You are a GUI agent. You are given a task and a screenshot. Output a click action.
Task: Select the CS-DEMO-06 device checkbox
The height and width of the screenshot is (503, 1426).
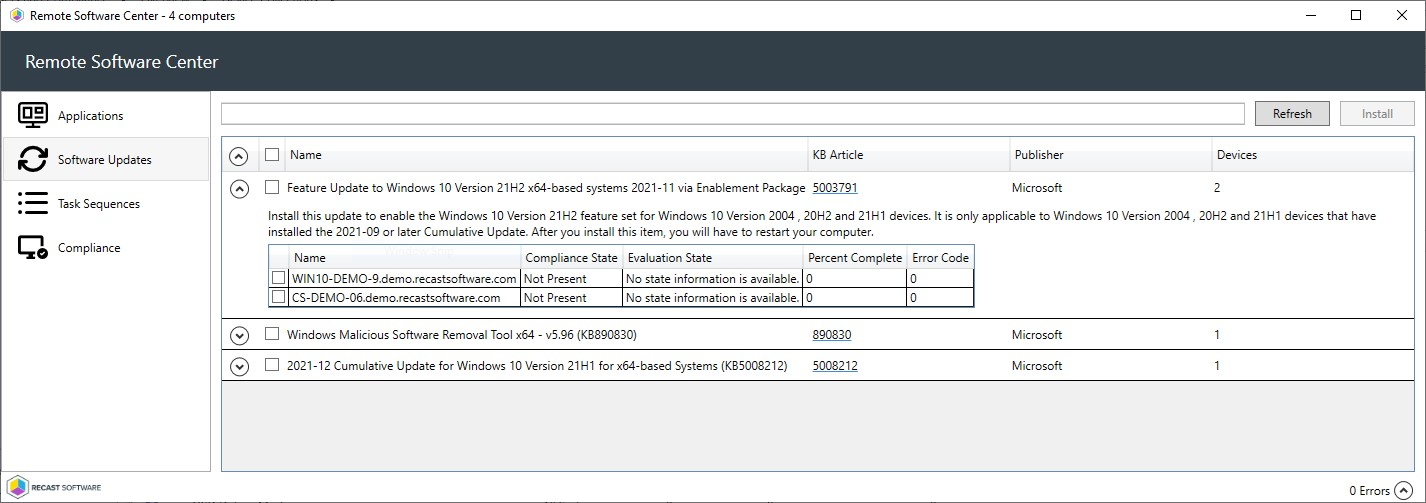point(279,297)
